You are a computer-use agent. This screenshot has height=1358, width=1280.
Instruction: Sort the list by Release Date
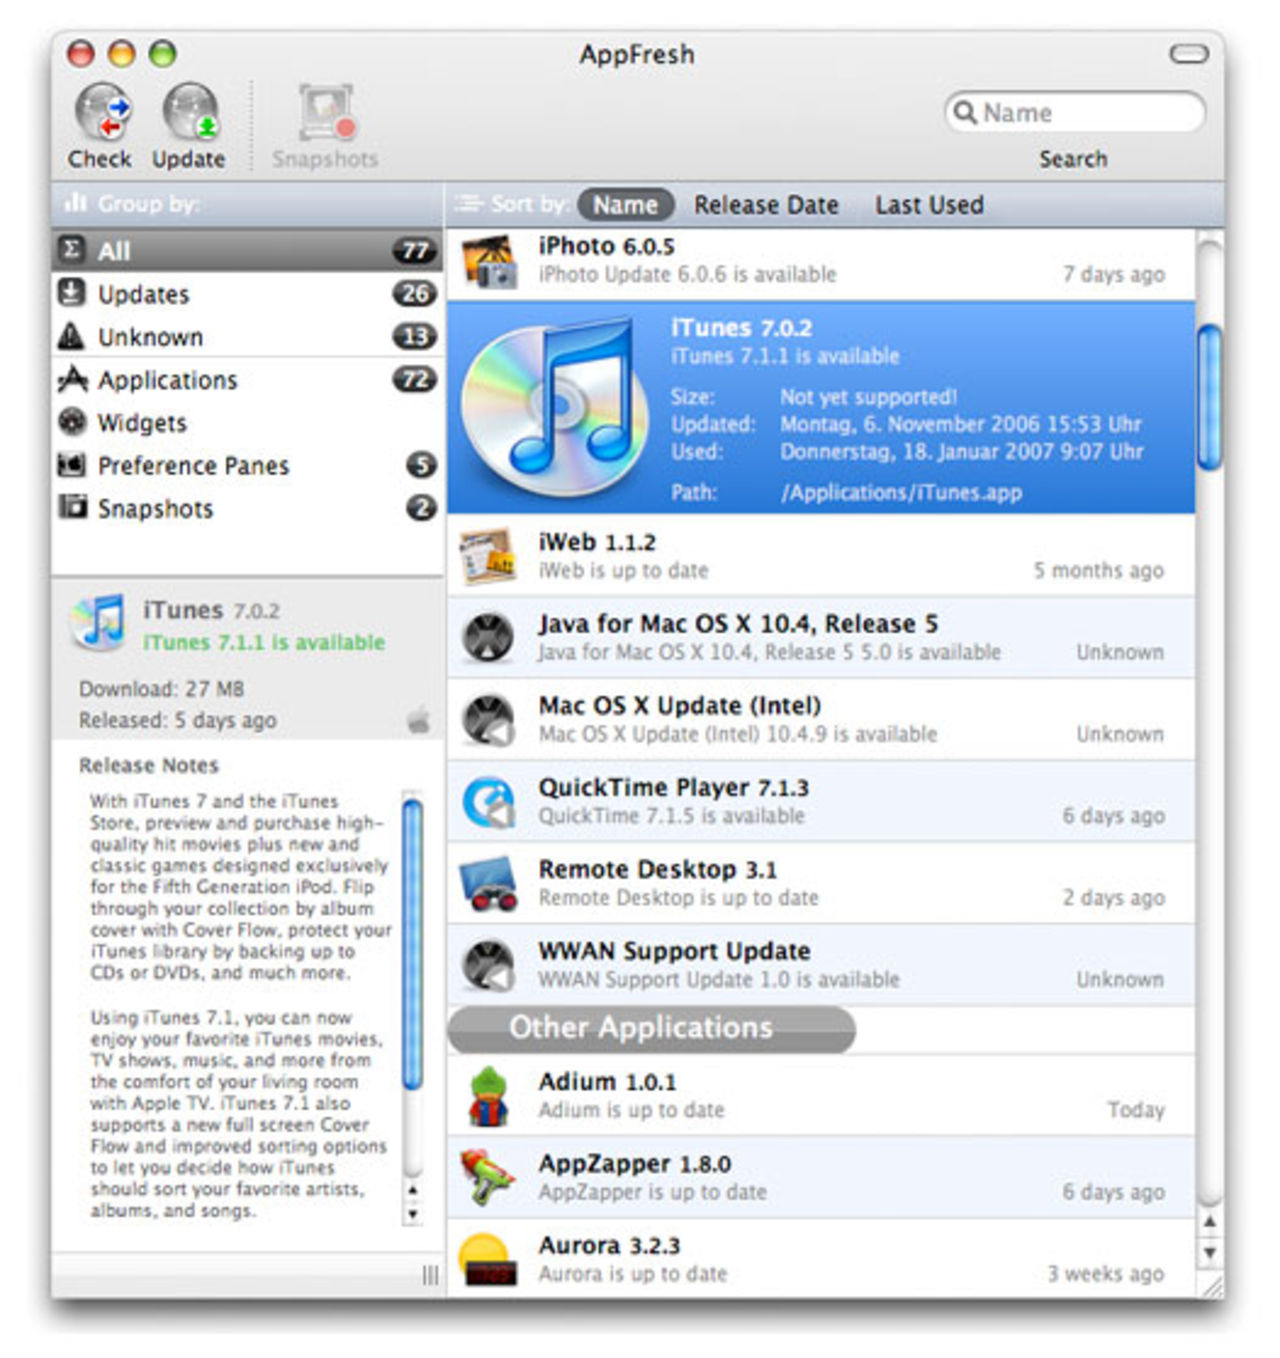point(766,205)
